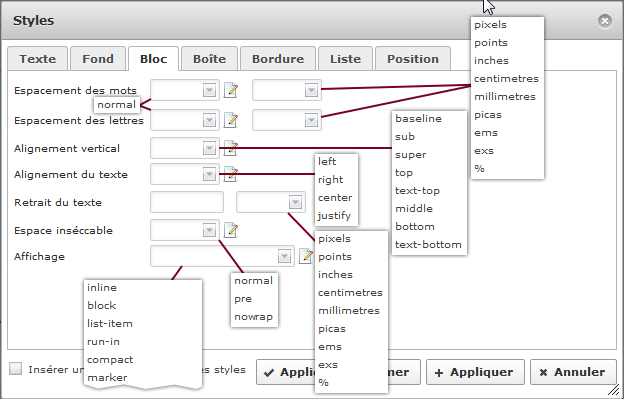Screen dimensions: 624x399
Task: Click the Styles dialog title
Action: click(33, 21)
